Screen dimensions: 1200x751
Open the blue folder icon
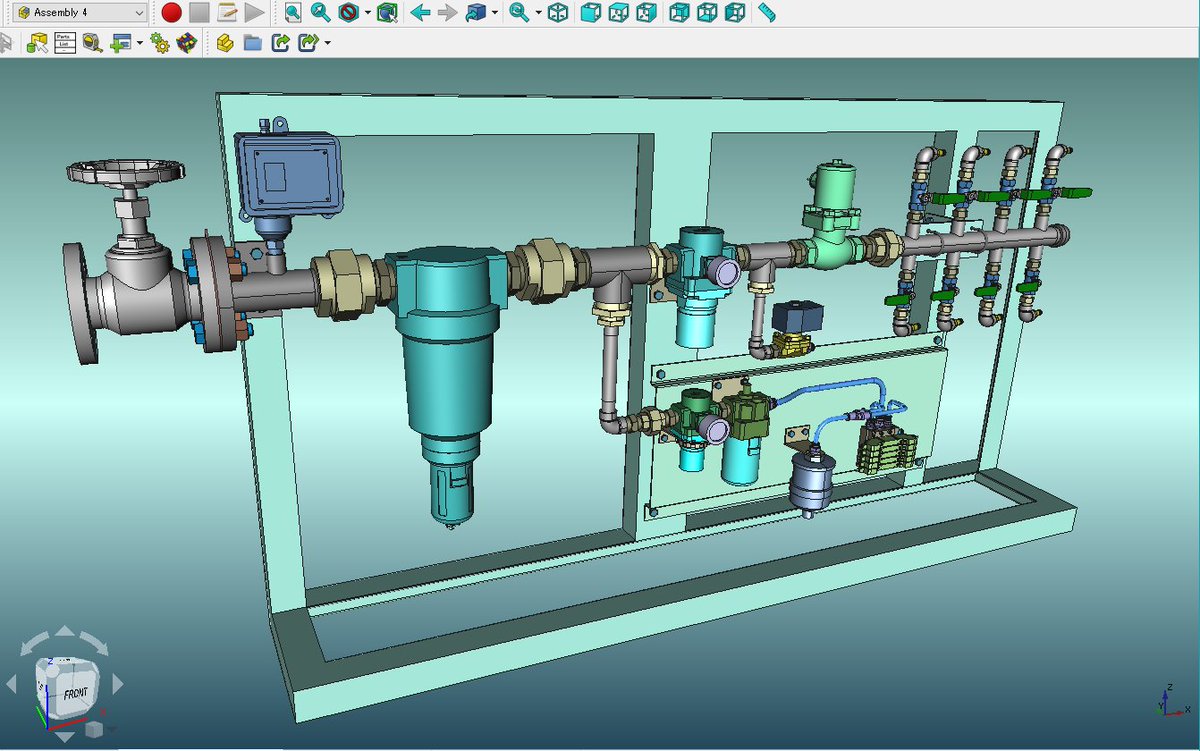pos(252,43)
